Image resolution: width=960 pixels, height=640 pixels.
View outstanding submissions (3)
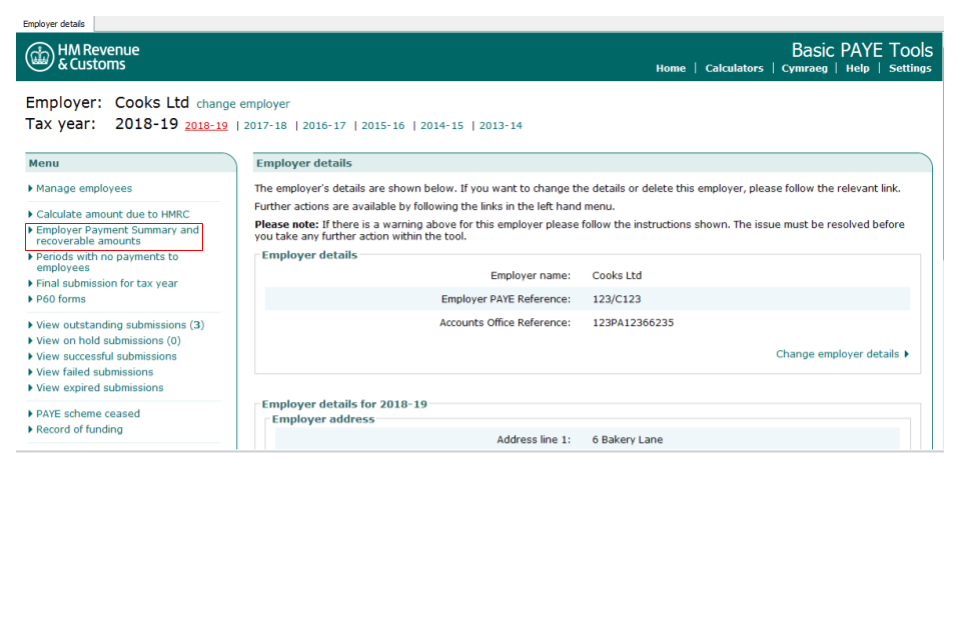120,325
